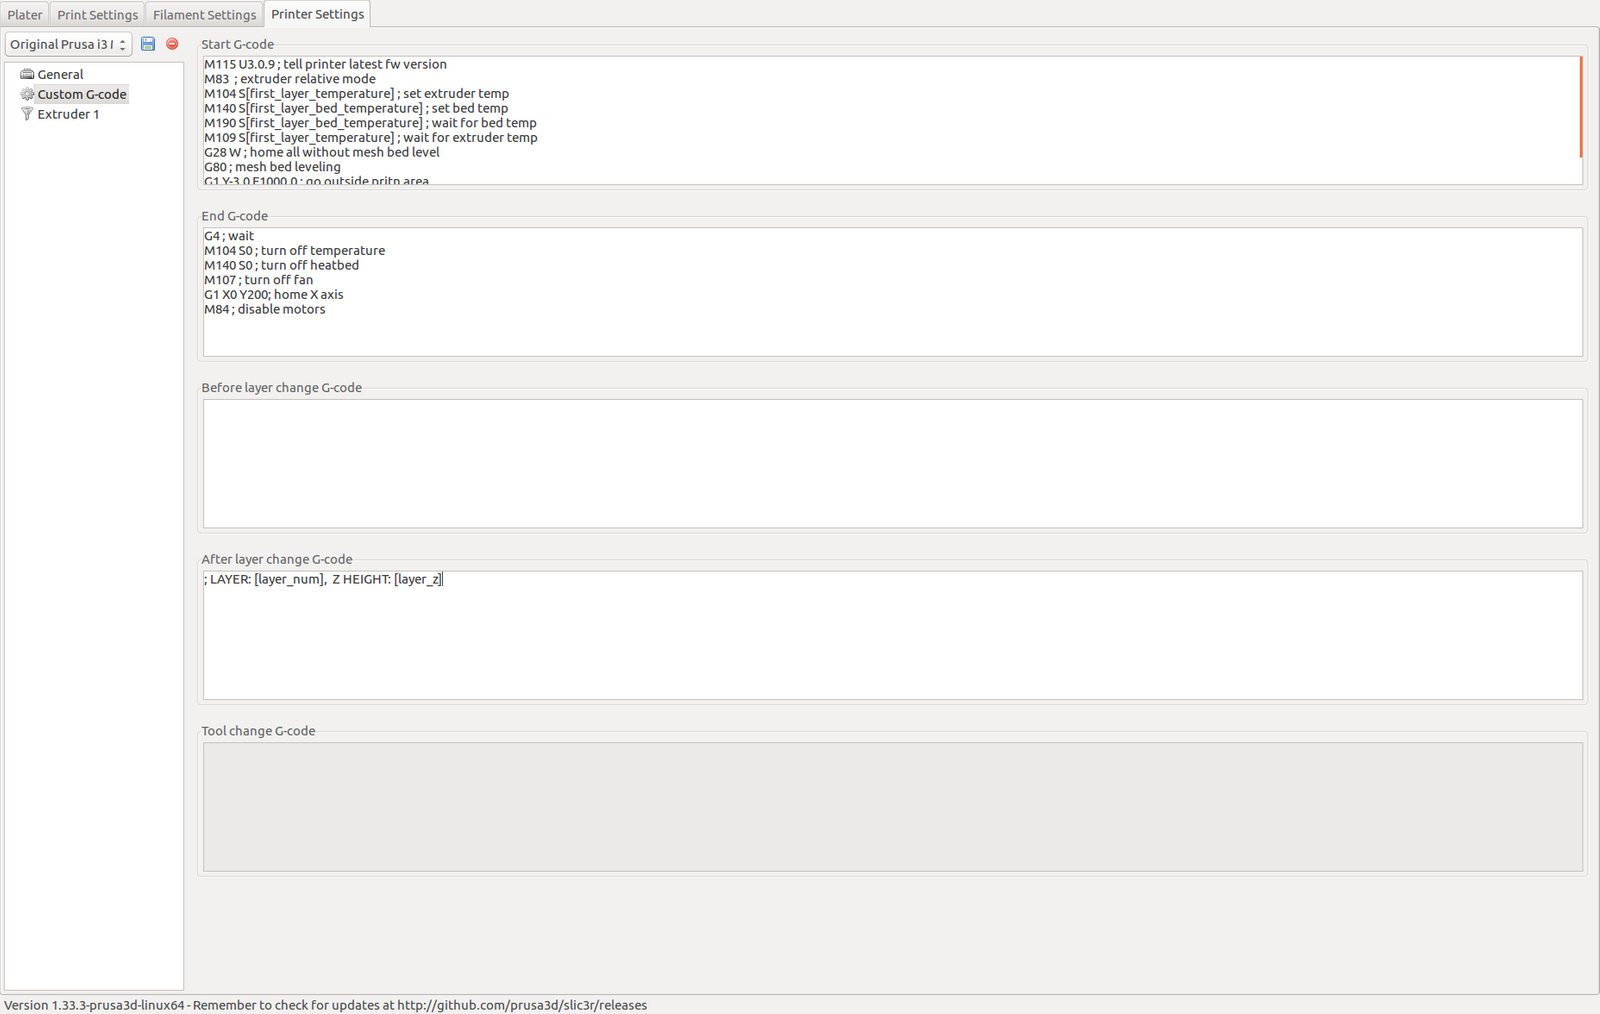Select the General page icon in sidebar

point(27,74)
